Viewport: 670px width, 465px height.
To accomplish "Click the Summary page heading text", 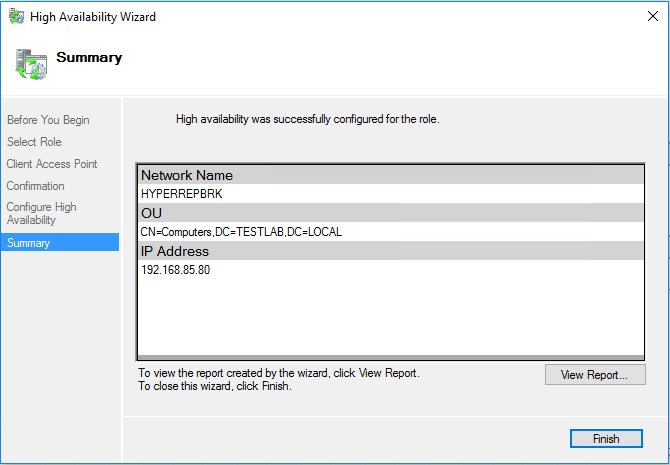I will point(89,58).
